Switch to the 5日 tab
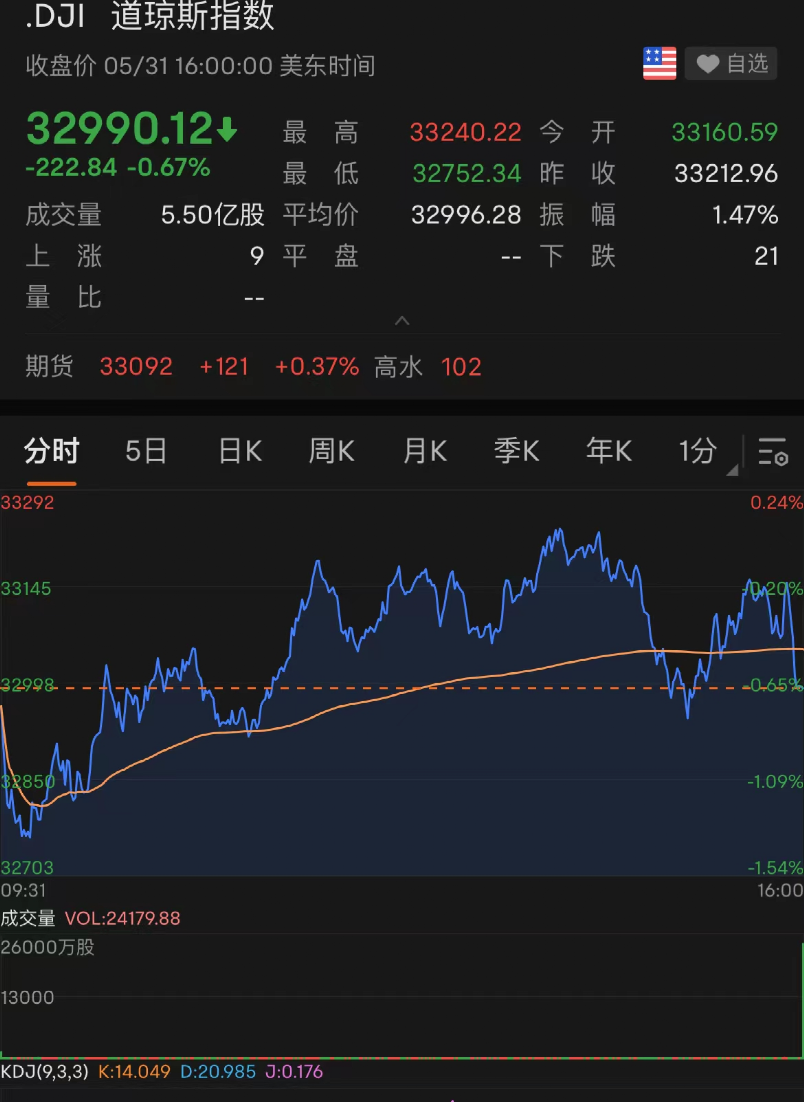This screenshot has width=804, height=1102. click(146, 451)
